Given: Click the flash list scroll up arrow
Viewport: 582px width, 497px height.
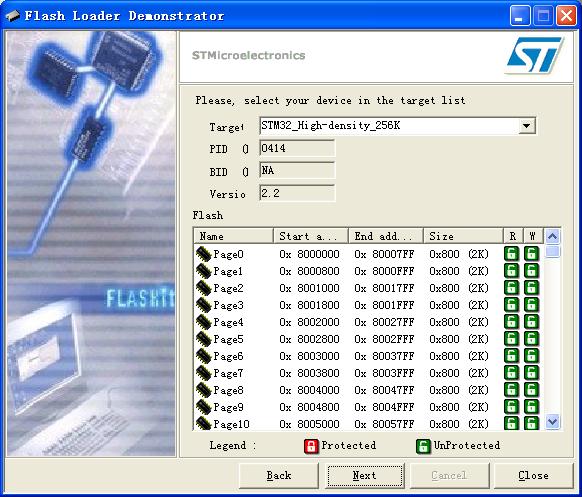Looking at the screenshot, I should point(553,236).
